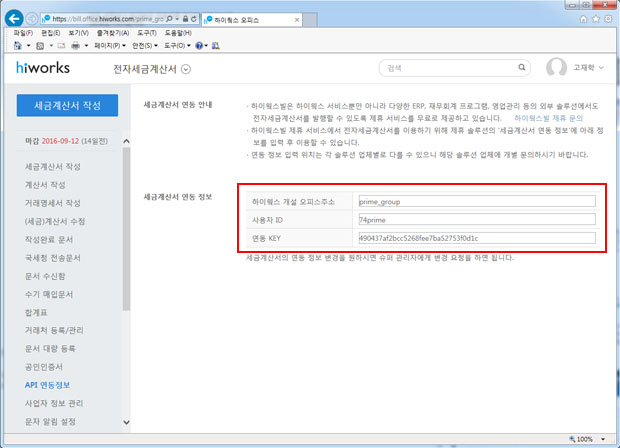Open 수기 매입문서 in the sidebar
This screenshot has height=448, width=620.
pos(49,294)
